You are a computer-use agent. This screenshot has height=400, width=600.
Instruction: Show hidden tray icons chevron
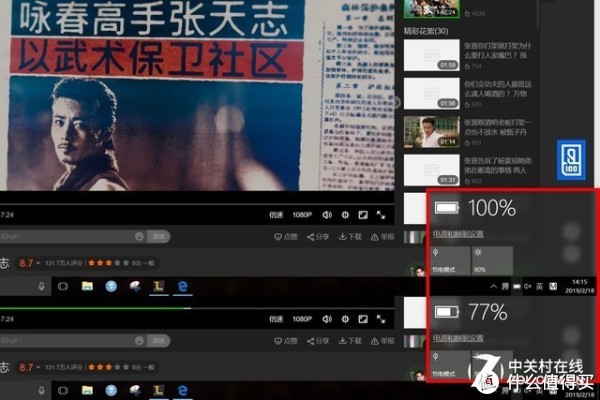(494, 286)
